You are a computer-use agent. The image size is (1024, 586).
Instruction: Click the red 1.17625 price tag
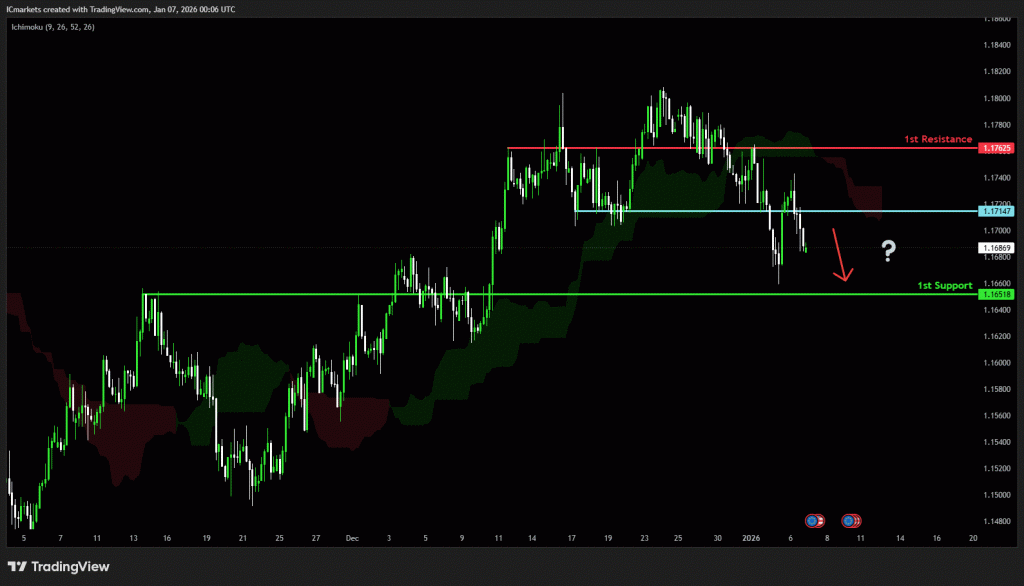pyautogui.click(x=997, y=148)
